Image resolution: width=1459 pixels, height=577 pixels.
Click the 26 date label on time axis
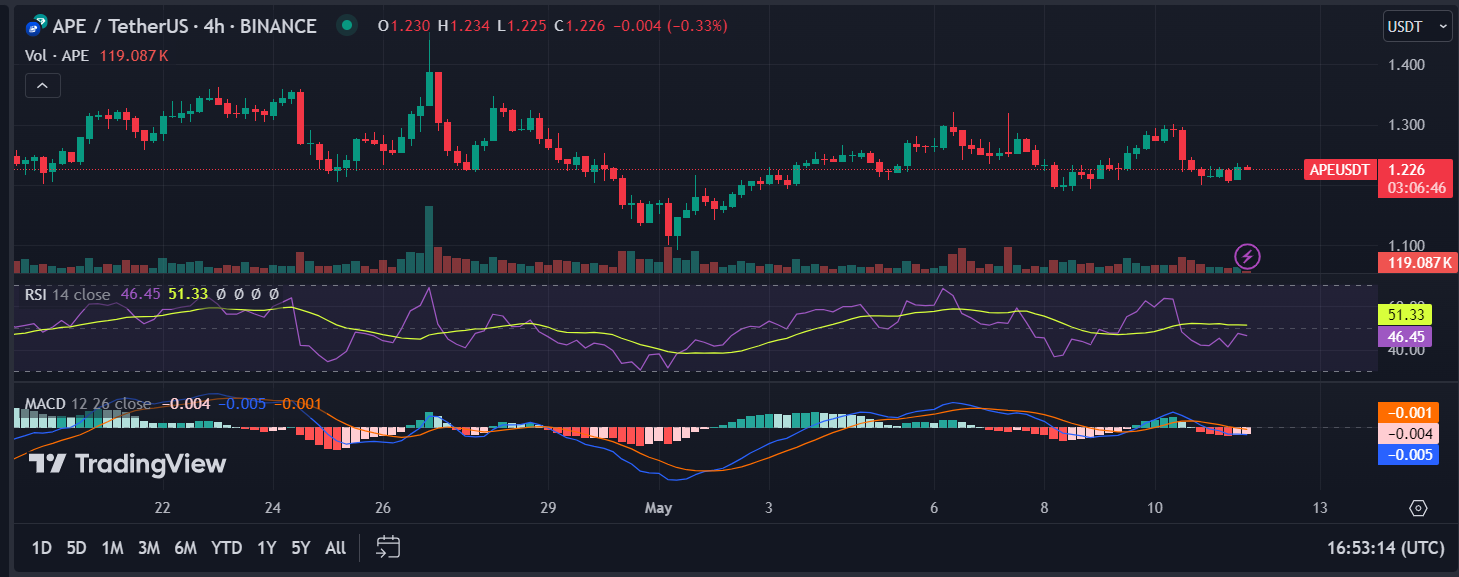381,508
